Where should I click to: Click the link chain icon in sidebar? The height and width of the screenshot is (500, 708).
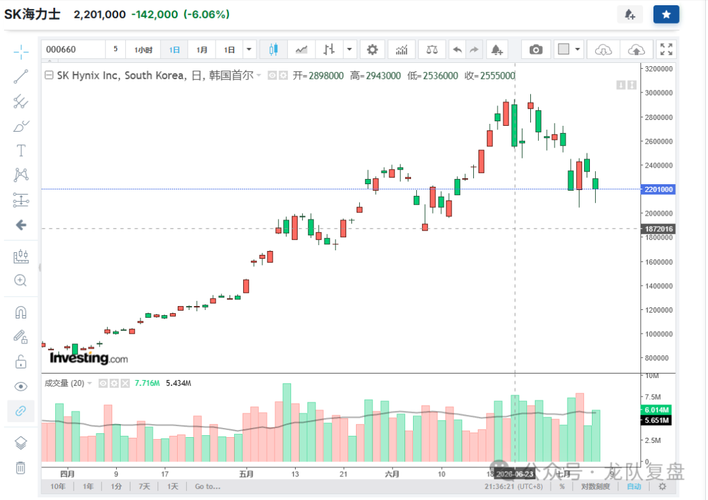point(21,411)
